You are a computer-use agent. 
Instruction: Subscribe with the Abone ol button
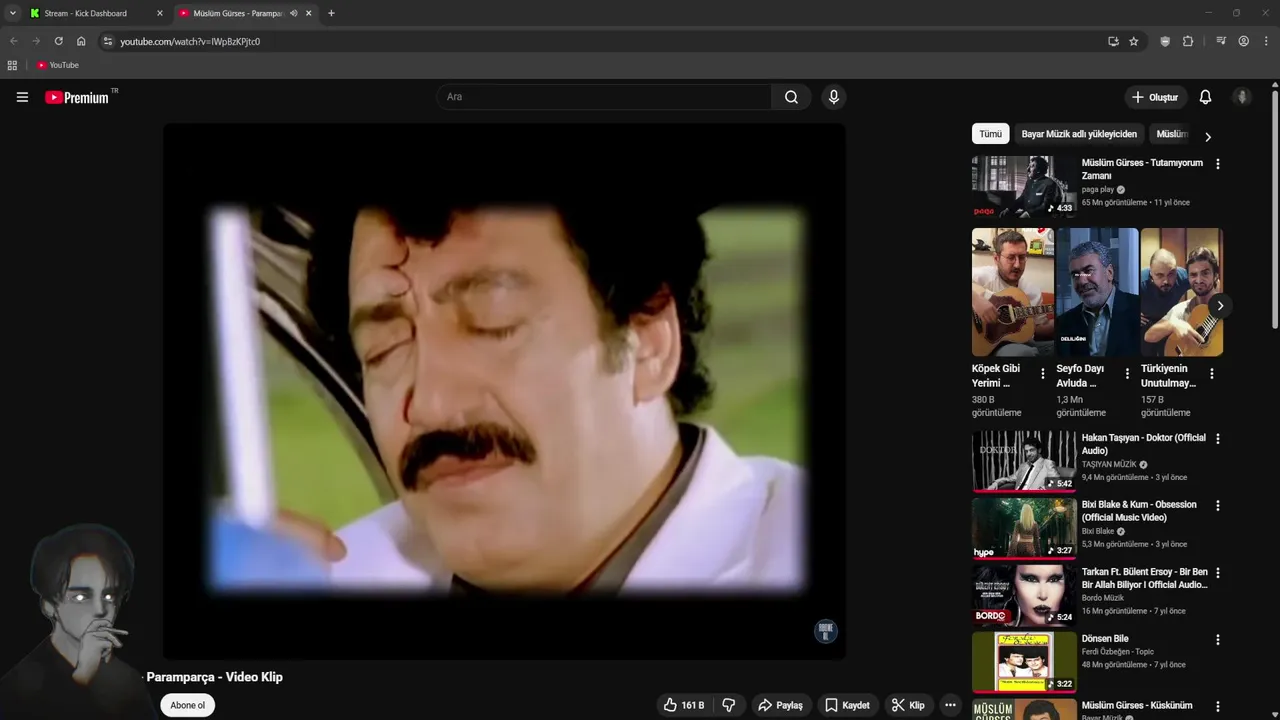click(x=187, y=705)
